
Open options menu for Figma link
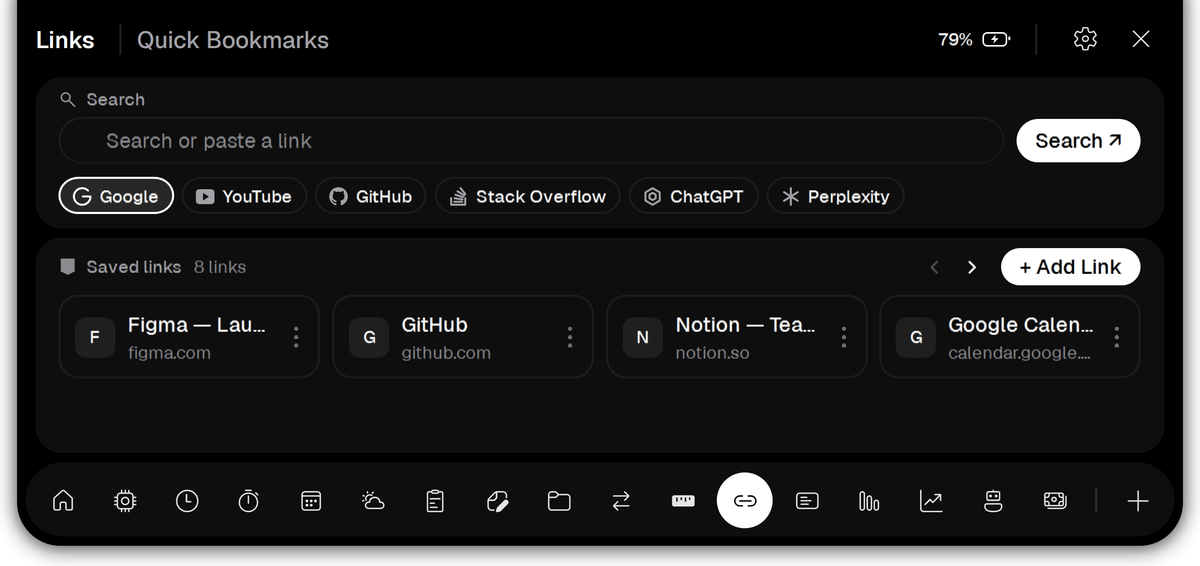[296, 337]
